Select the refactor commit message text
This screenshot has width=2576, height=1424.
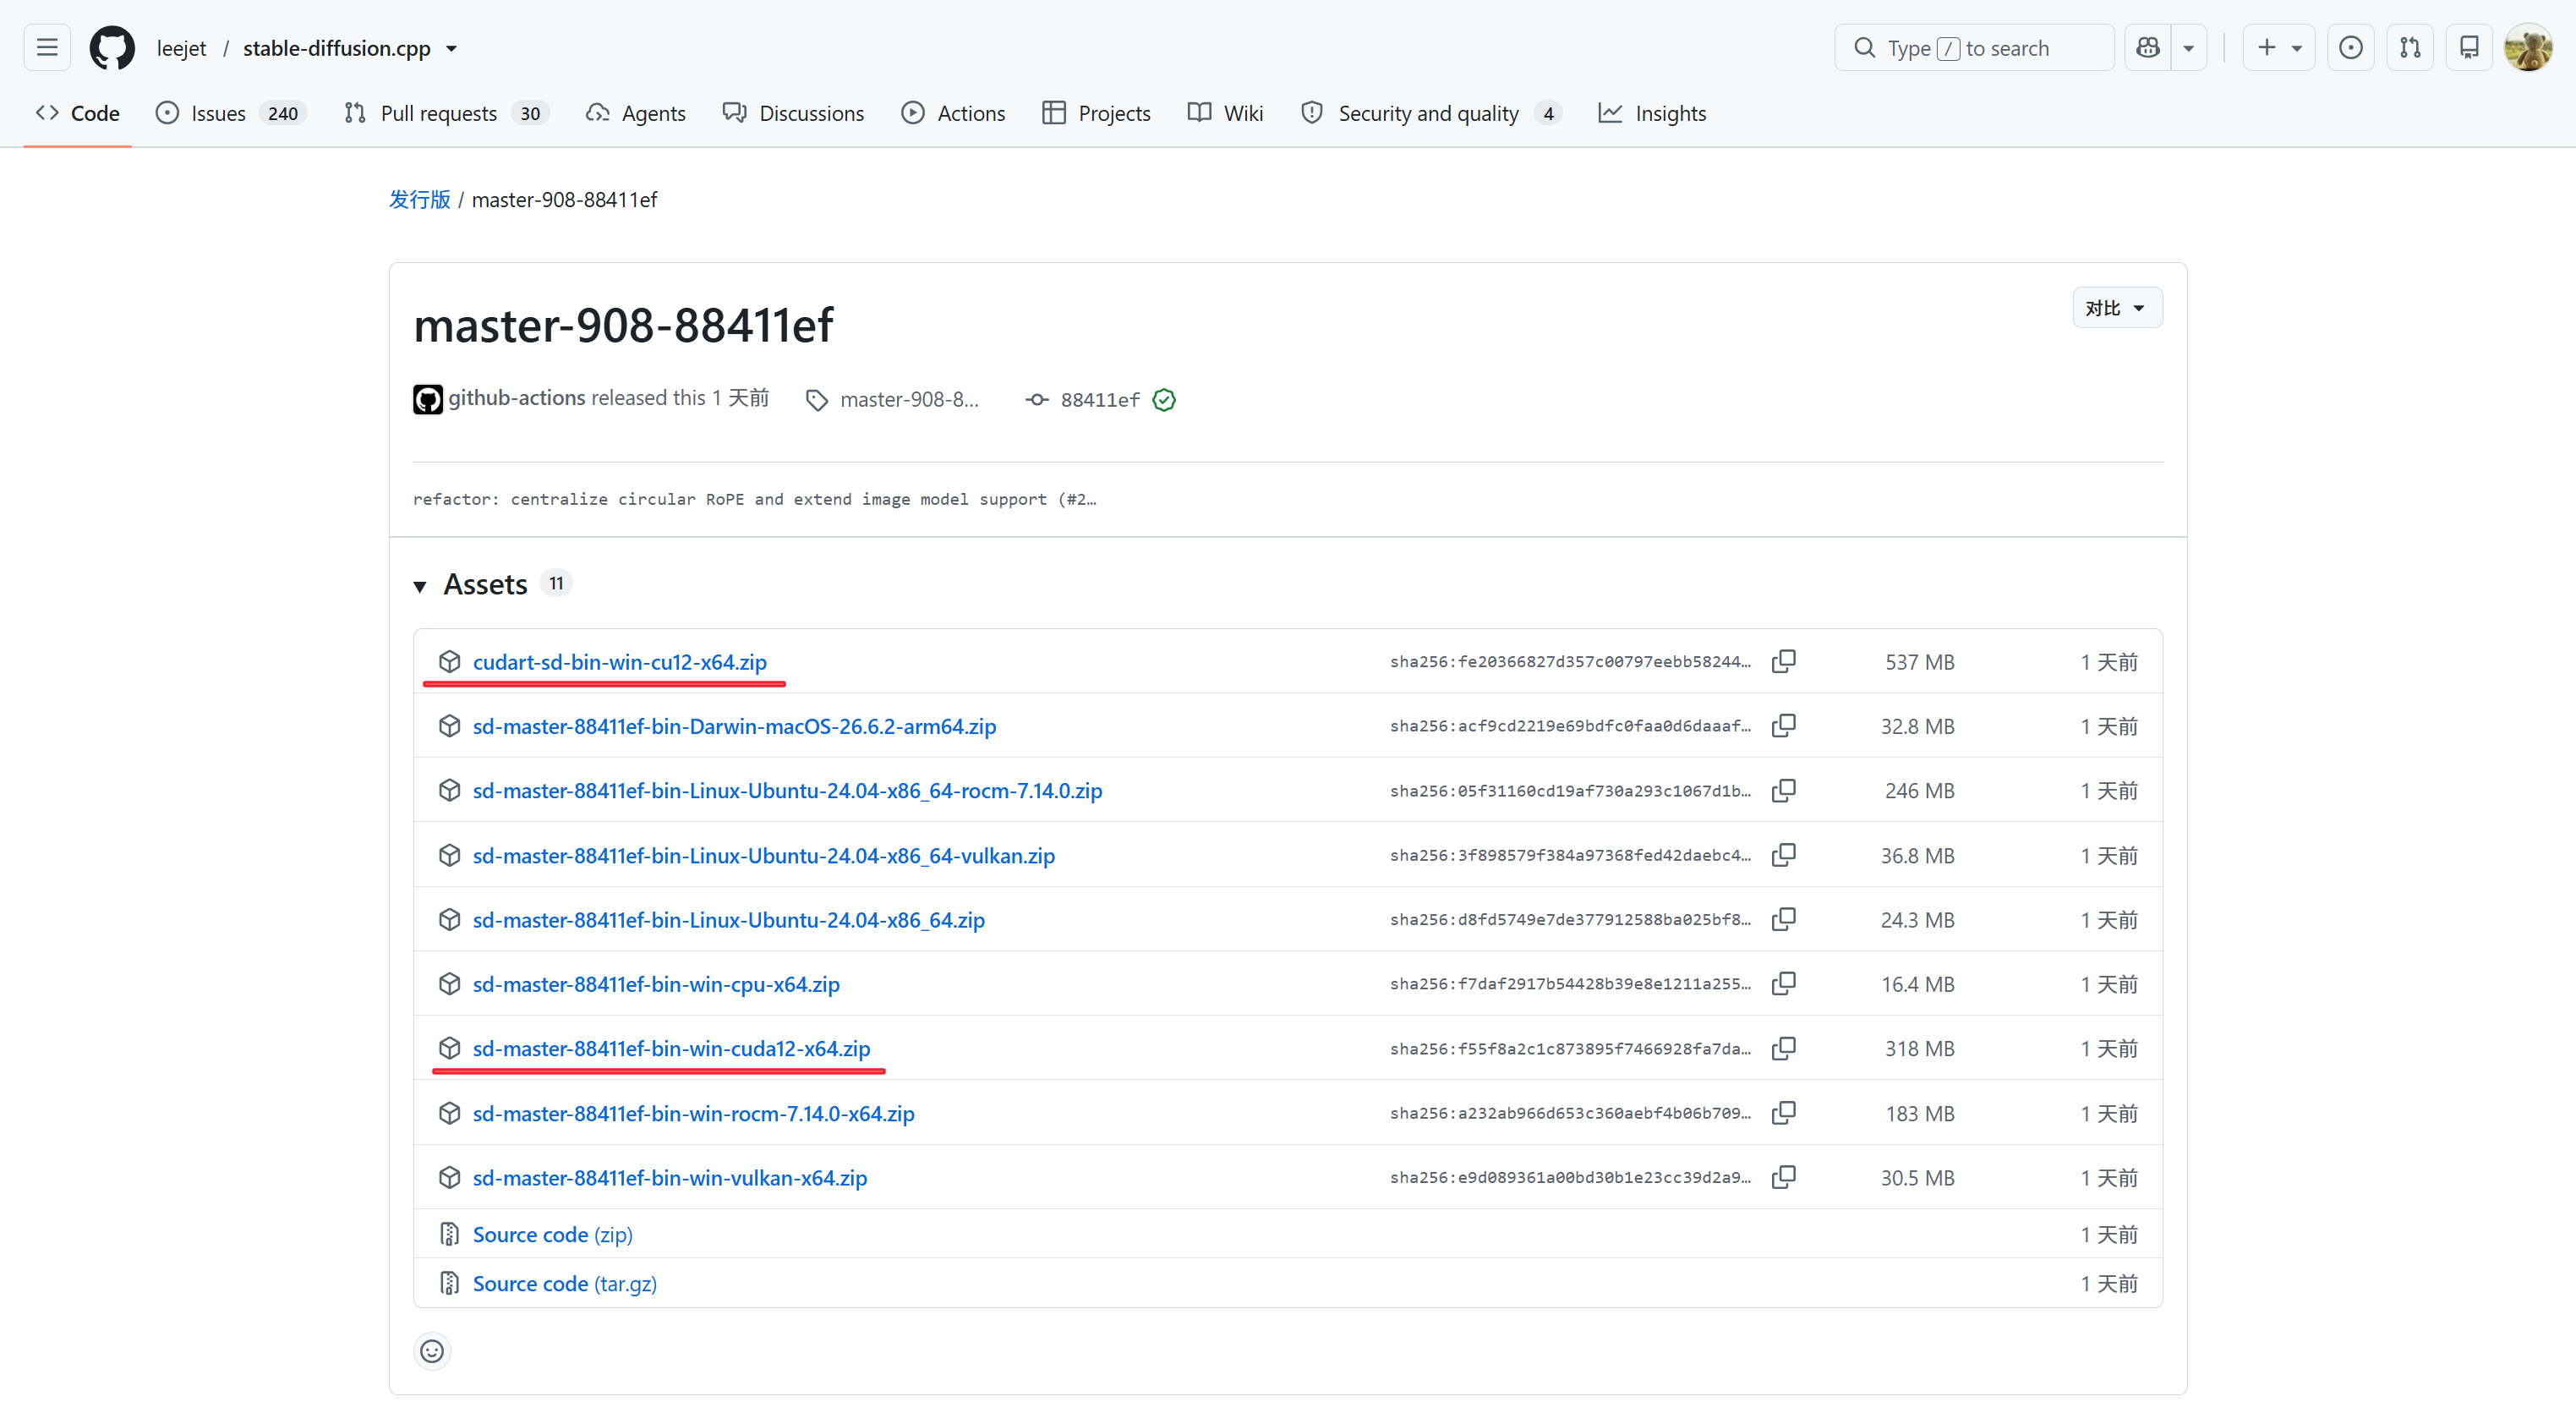click(x=755, y=499)
